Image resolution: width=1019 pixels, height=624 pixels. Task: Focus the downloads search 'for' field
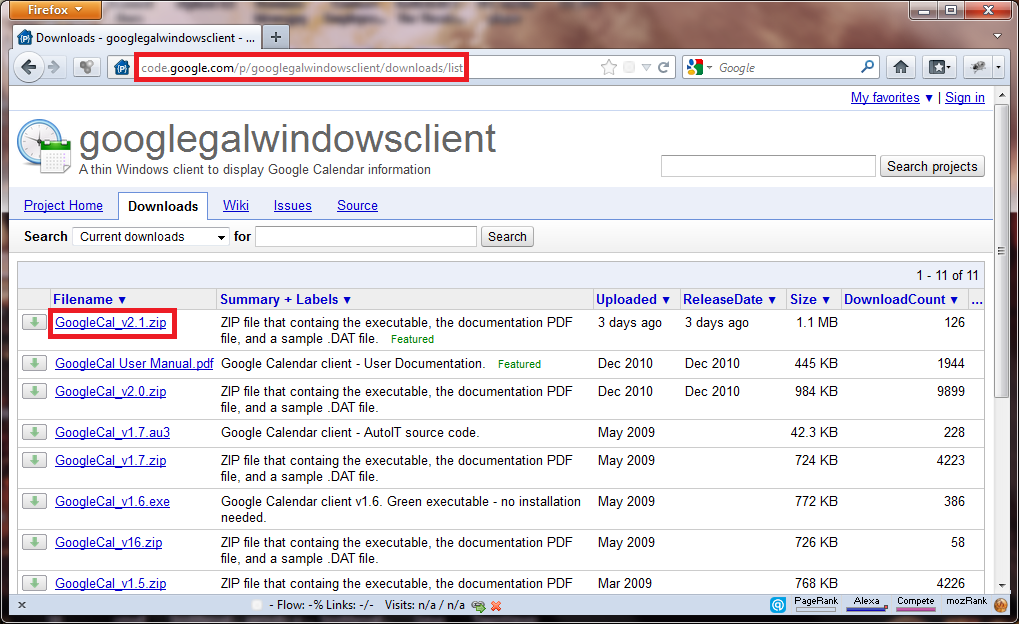click(x=366, y=237)
